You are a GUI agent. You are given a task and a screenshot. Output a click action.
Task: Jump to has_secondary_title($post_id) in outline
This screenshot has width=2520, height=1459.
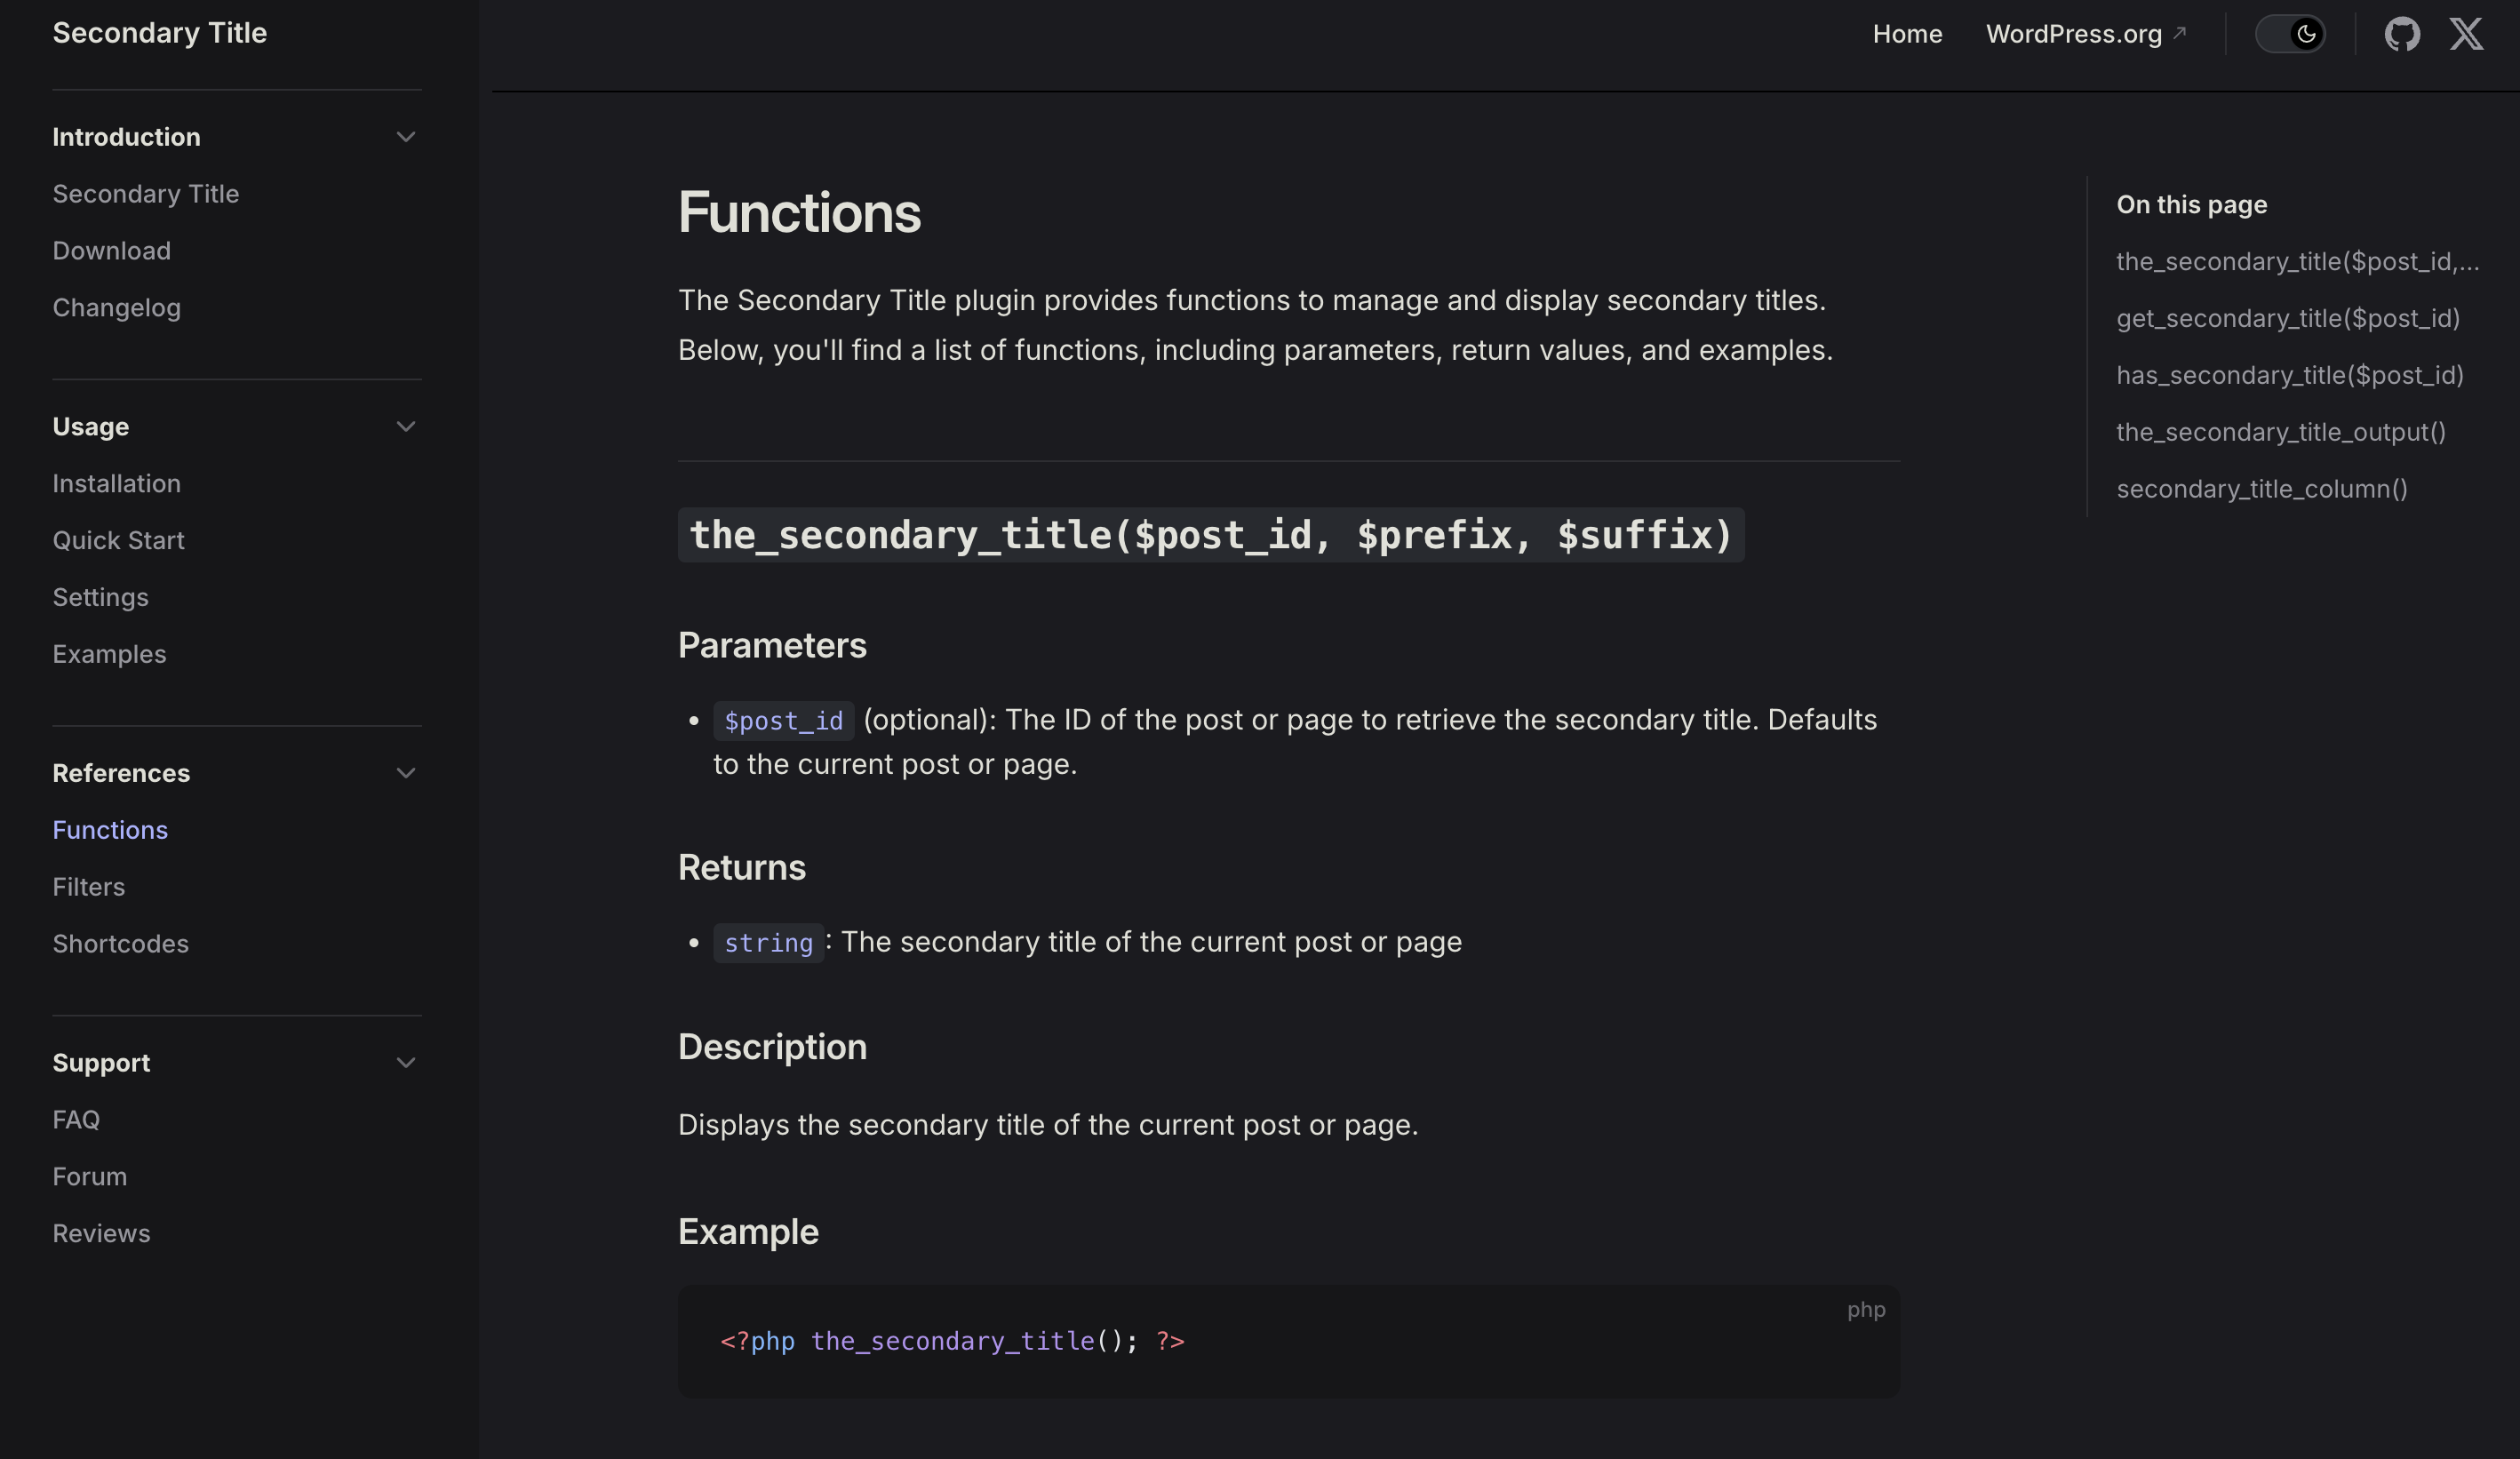pos(2290,376)
